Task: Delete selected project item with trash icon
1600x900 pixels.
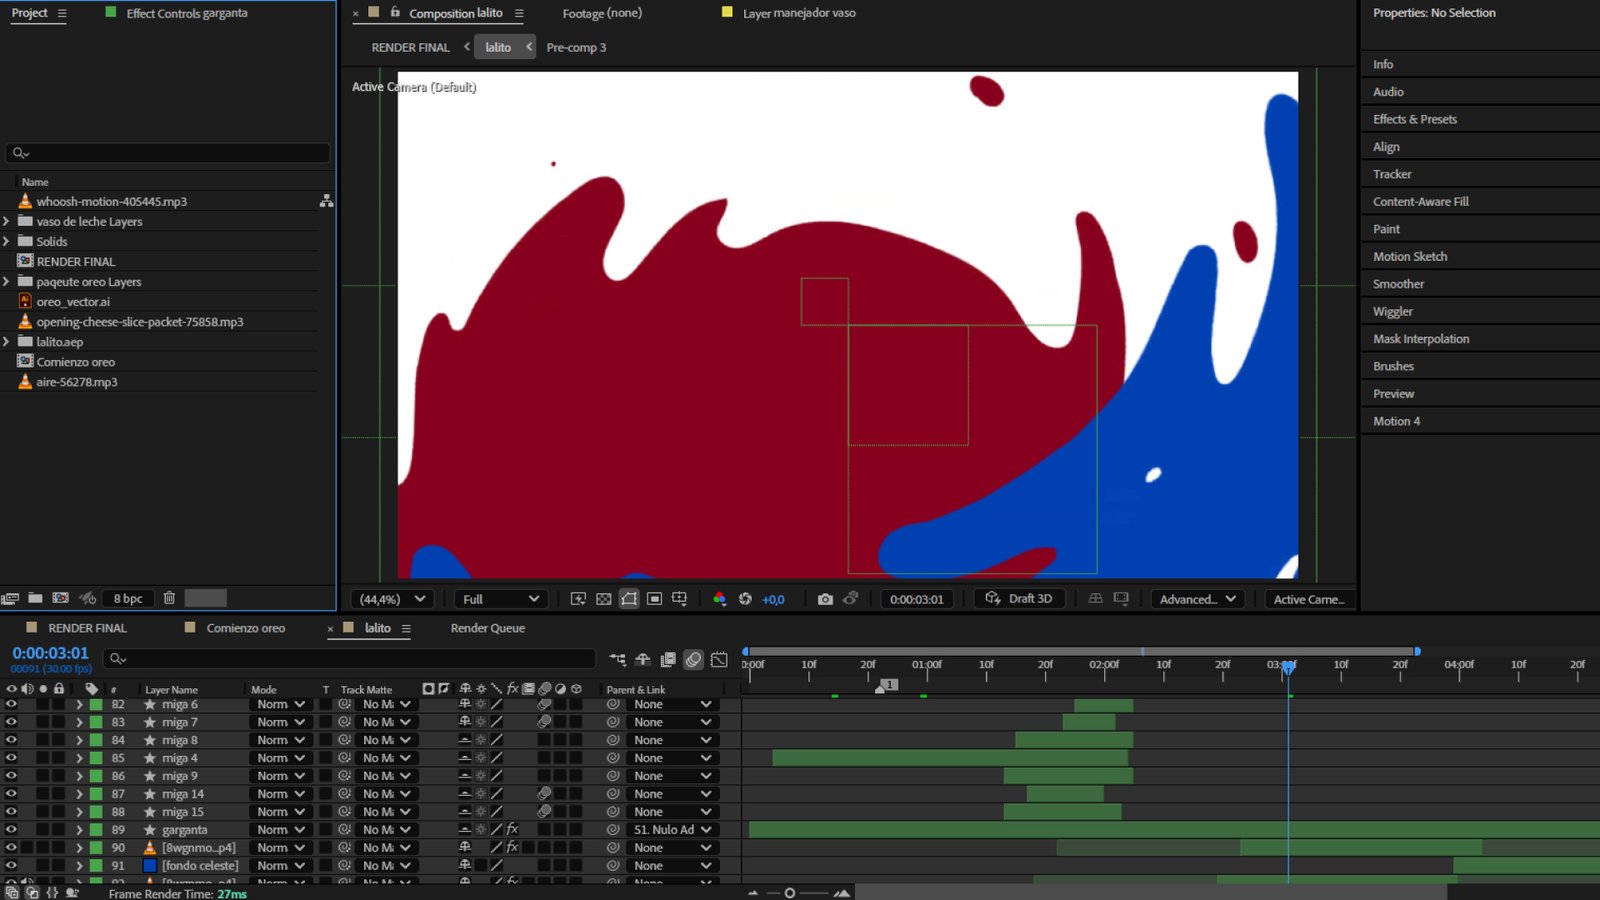Action: pyautogui.click(x=169, y=598)
